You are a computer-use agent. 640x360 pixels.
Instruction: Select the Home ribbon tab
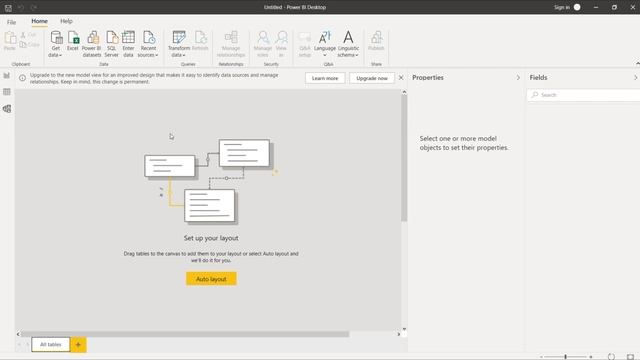pyautogui.click(x=40, y=21)
